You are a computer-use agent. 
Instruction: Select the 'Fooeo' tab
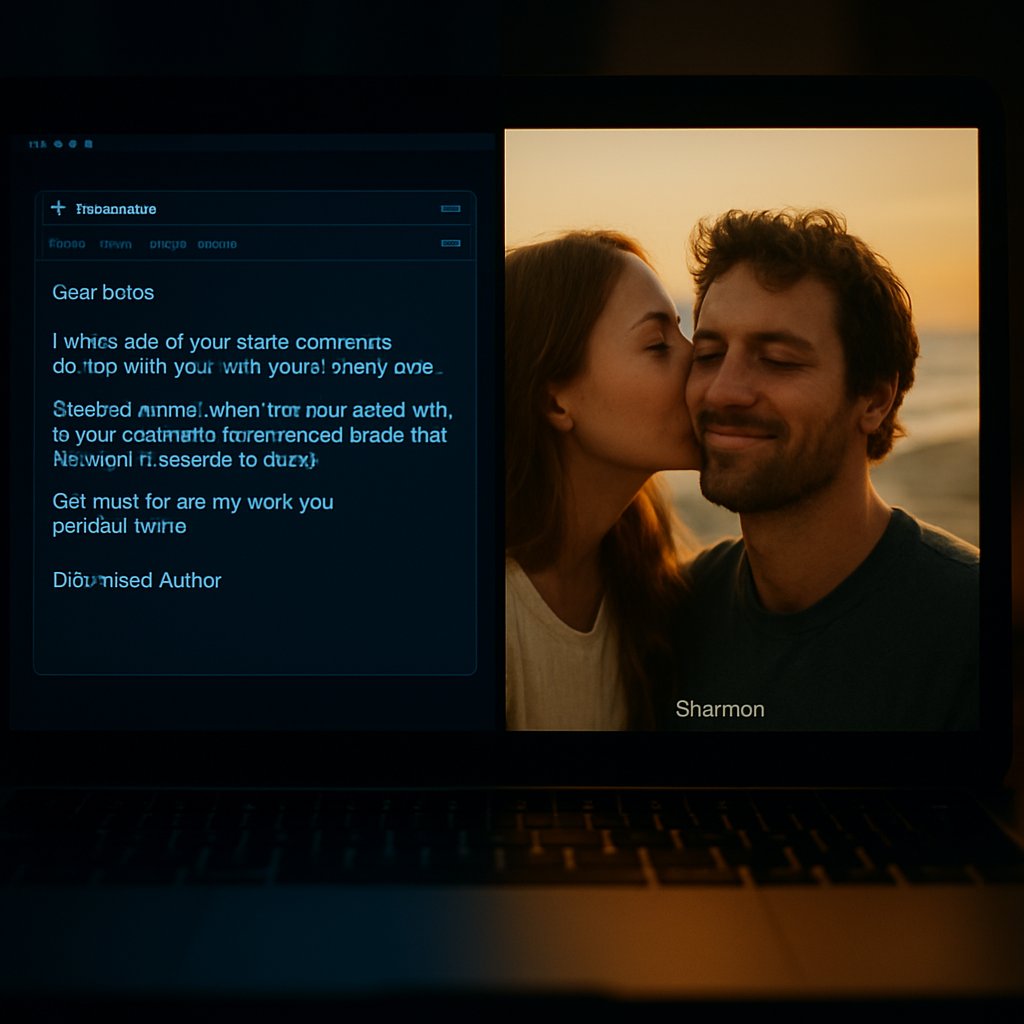67,244
